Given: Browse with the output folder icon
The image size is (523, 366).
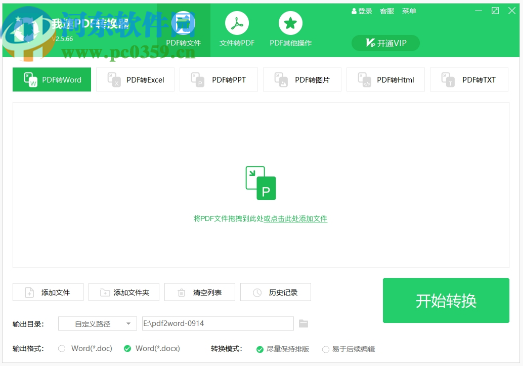Looking at the screenshot, I should (x=304, y=323).
